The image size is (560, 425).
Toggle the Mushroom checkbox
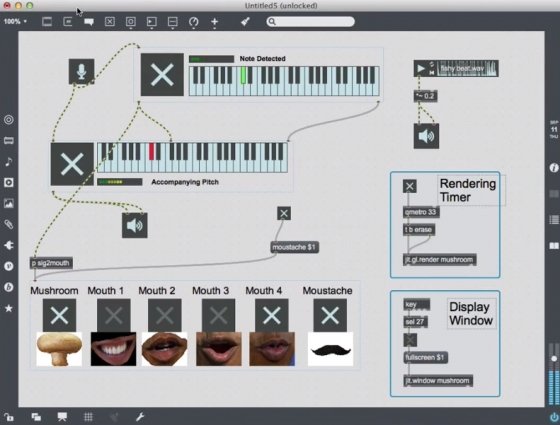pyautogui.click(x=59, y=315)
